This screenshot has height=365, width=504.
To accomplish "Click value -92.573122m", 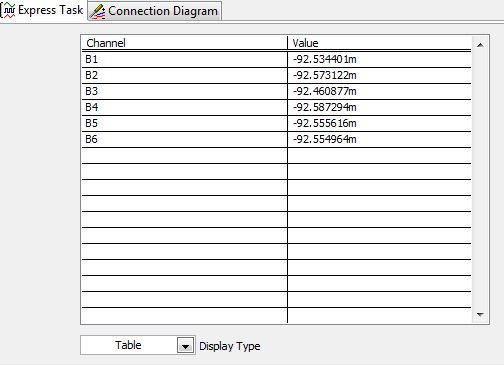I will [325, 75].
